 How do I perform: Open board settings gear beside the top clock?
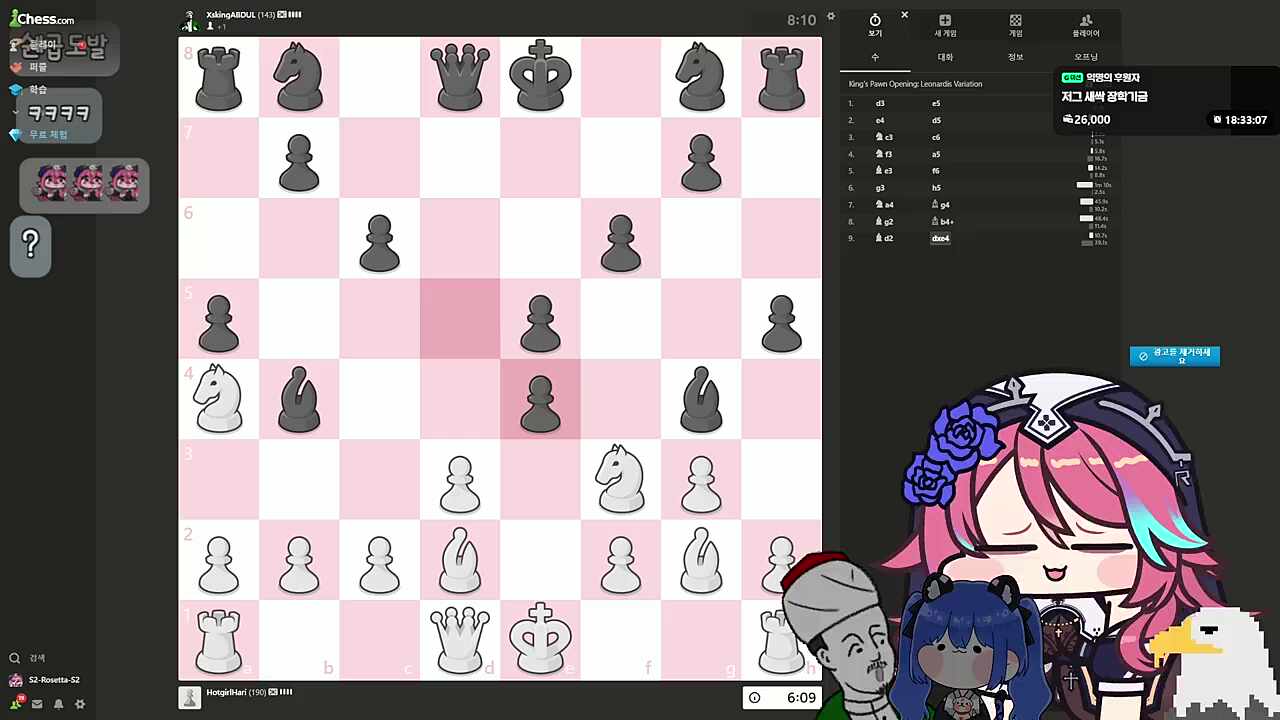(x=830, y=17)
